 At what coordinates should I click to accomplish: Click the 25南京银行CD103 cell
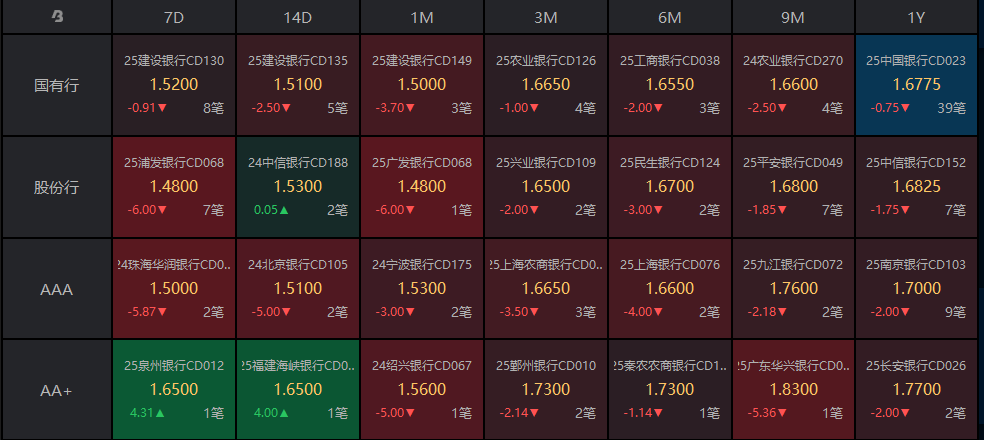[x=916, y=289]
